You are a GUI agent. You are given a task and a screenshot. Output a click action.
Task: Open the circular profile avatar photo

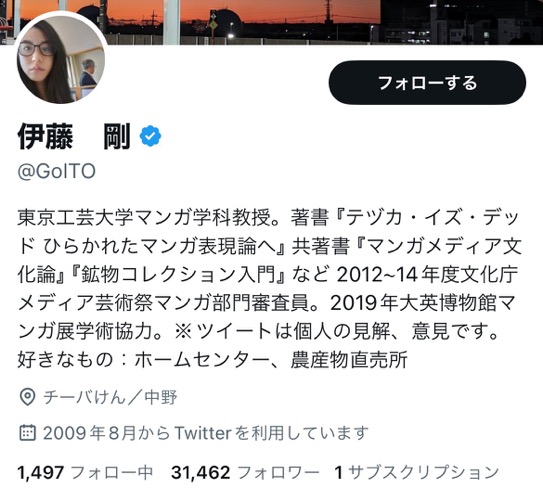point(61,60)
